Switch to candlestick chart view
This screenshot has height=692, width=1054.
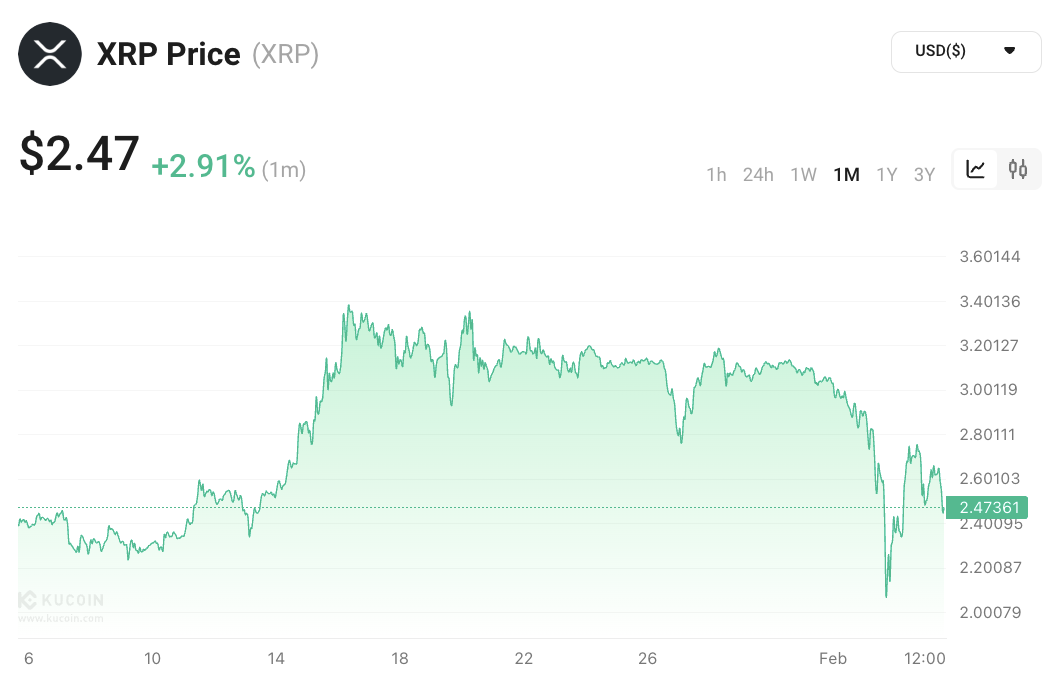click(1018, 170)
